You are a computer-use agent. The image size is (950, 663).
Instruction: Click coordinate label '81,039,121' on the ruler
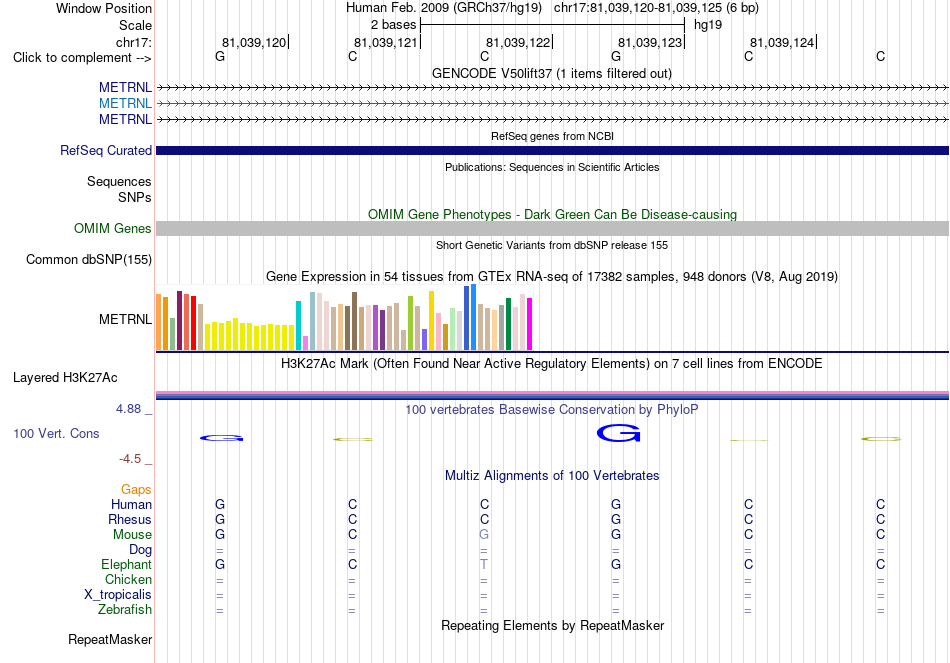(x=386, y=42)
